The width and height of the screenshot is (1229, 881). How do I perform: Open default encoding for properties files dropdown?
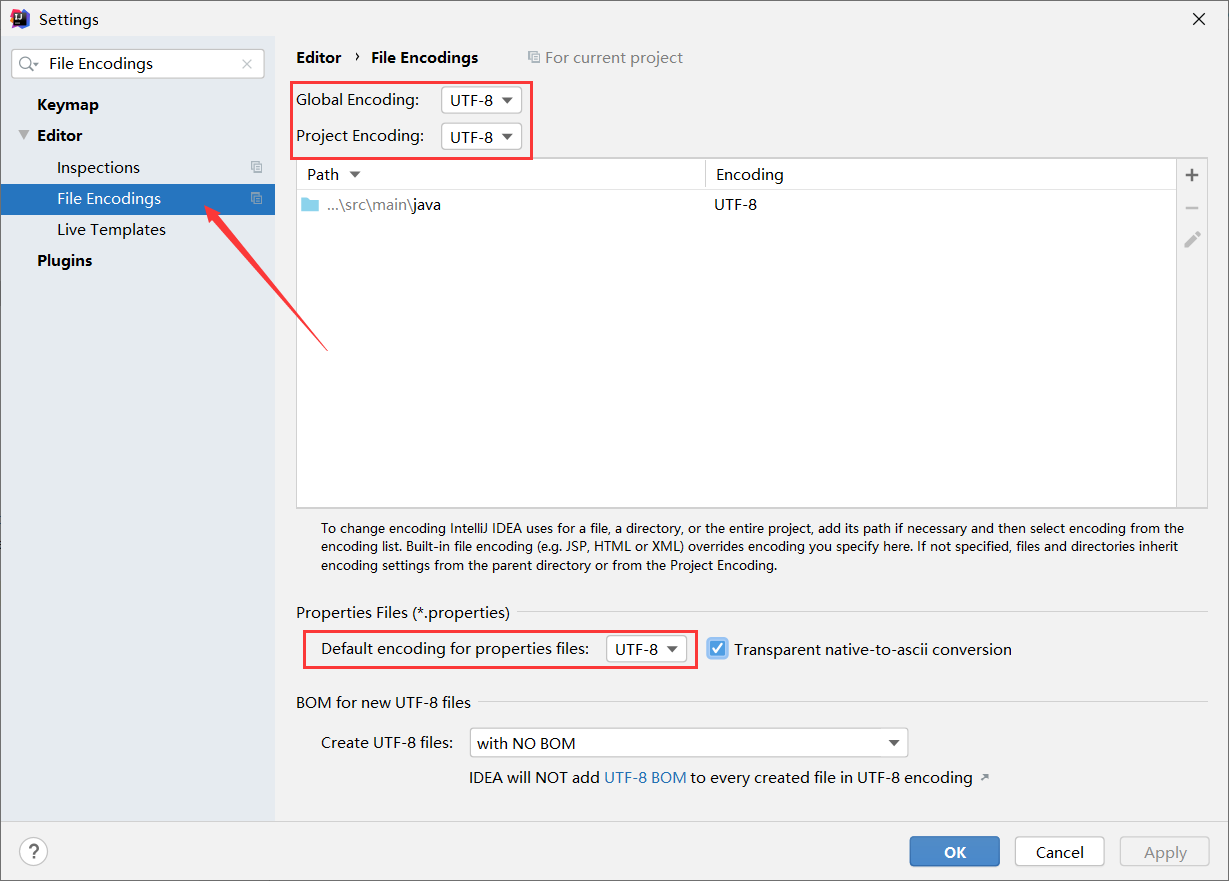pos(646,649)
